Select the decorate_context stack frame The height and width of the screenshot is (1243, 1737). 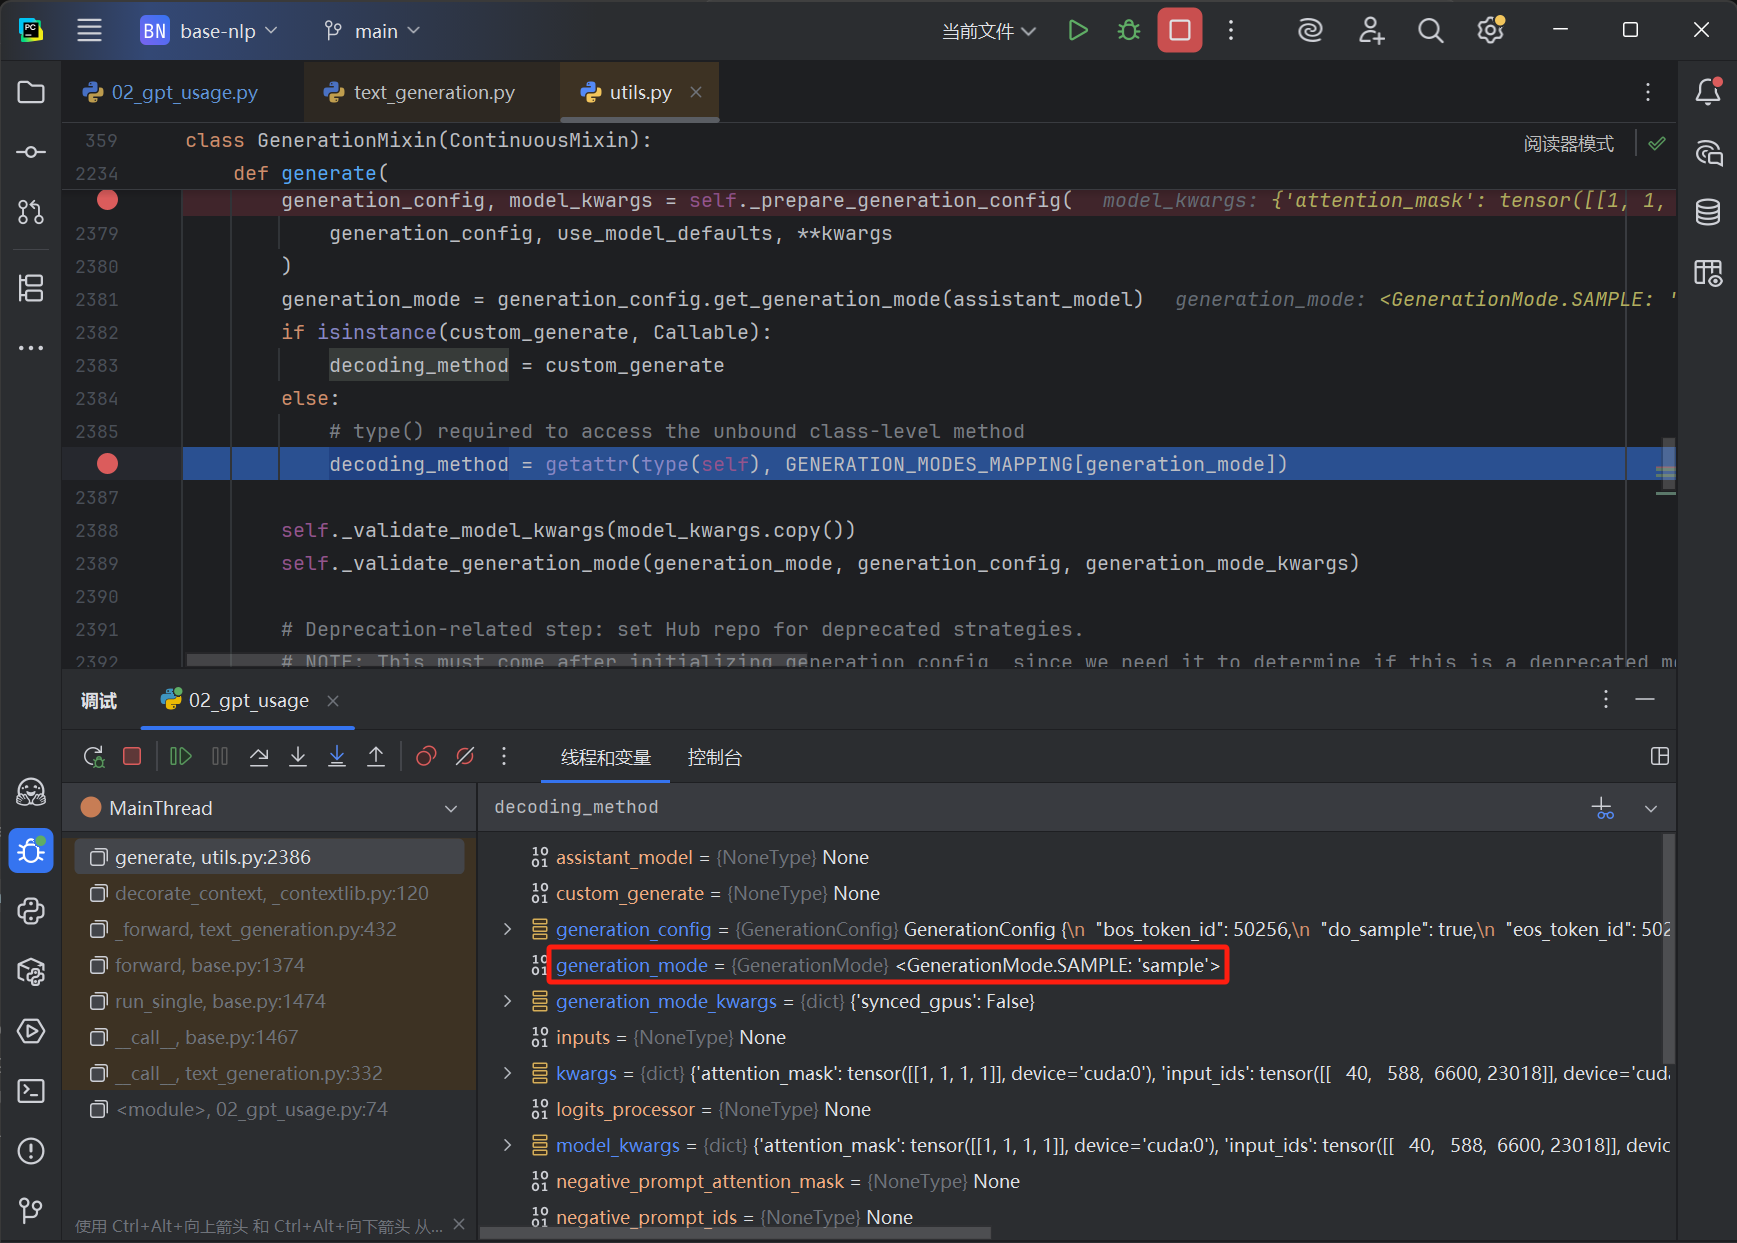[x=271, y=894]
